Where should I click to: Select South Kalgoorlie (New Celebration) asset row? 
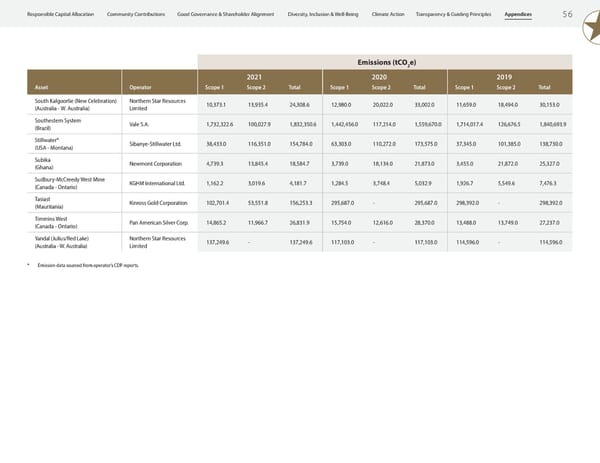point(300,104)
